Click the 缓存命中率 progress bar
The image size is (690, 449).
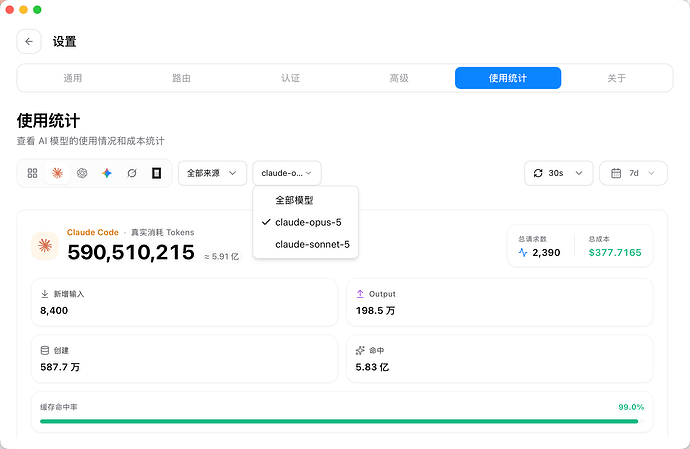coord(342,421)
